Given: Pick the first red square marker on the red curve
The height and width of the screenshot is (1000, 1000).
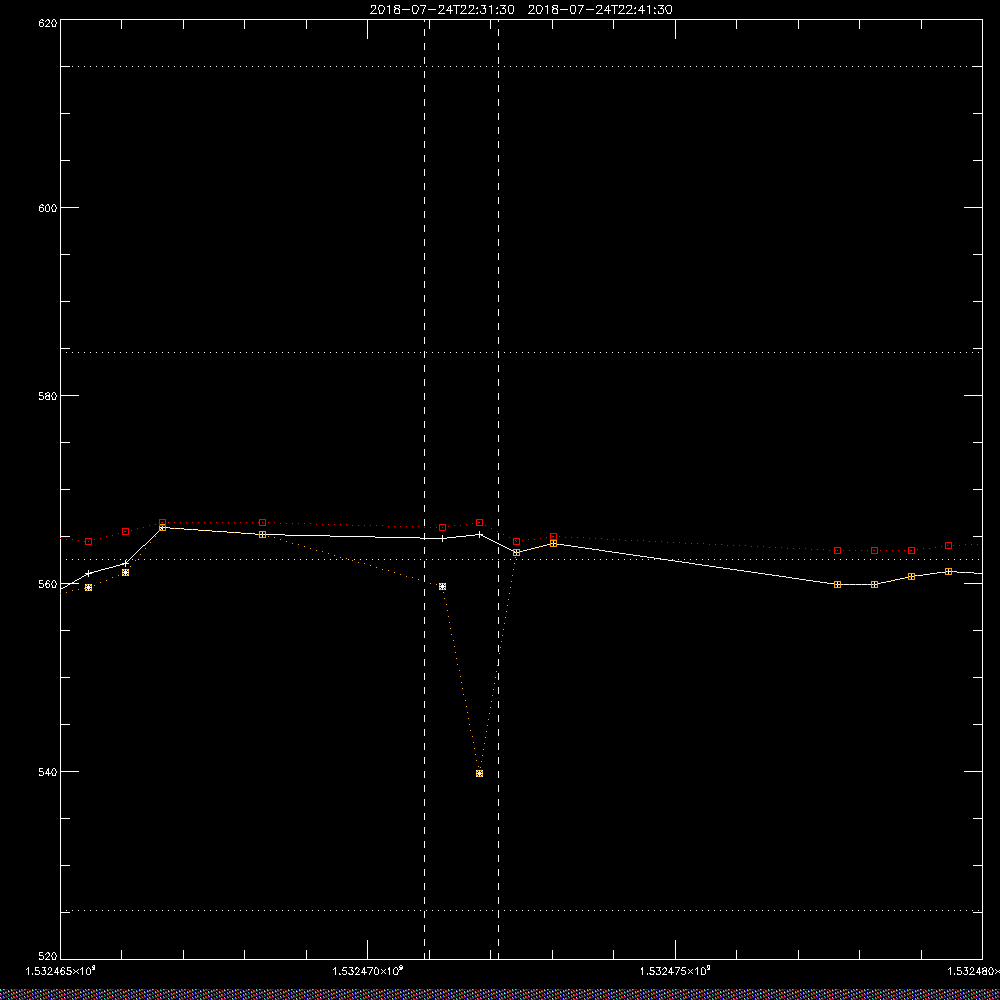Looking at the screenshot, I should pos(89,541).
